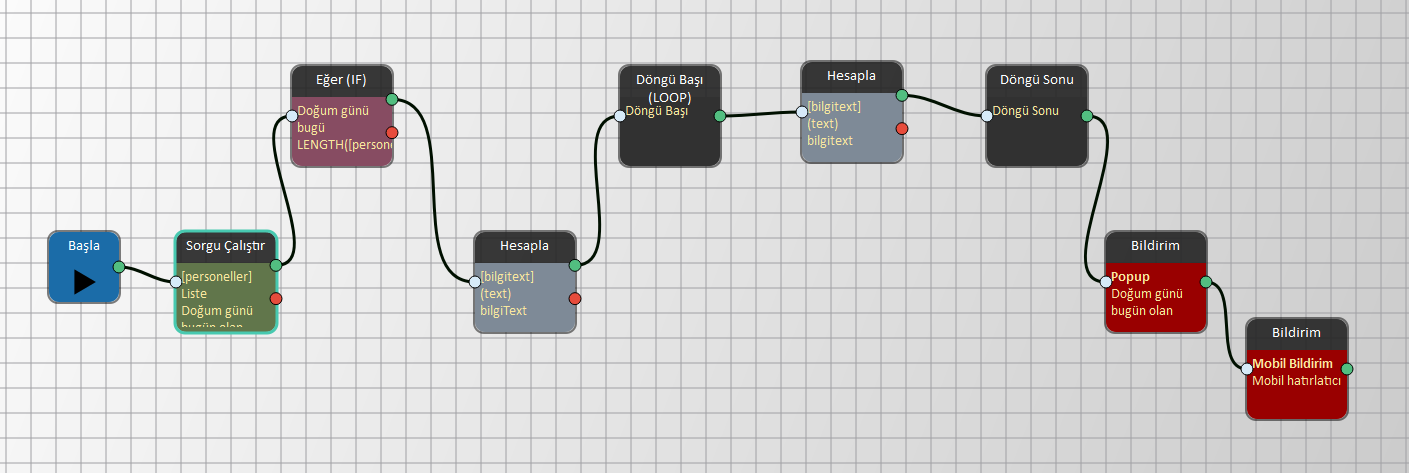The height and width of the screenshot is (473, 1409).
Task: Click the green output port of Döngü Başı
Action: pyautogui.click(x=720, y=116)
